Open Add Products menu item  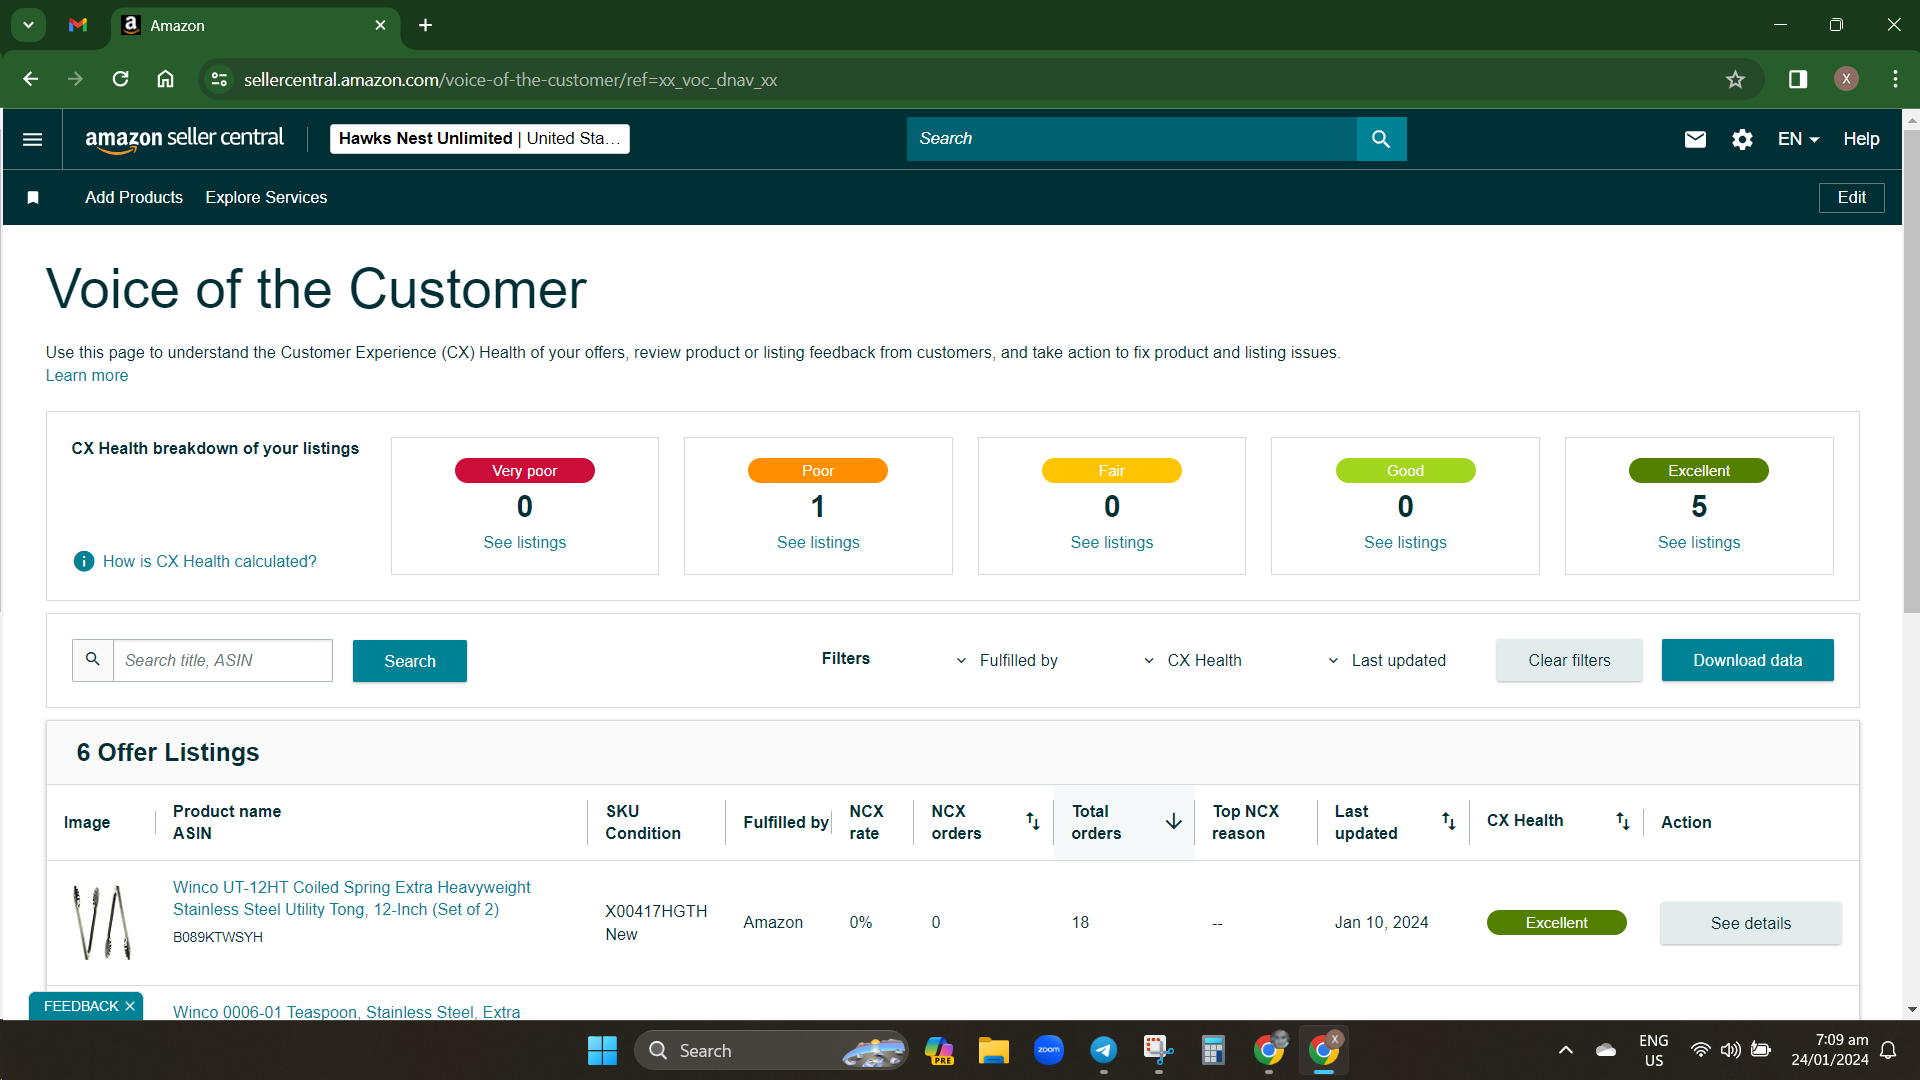[x=134, y=198]
